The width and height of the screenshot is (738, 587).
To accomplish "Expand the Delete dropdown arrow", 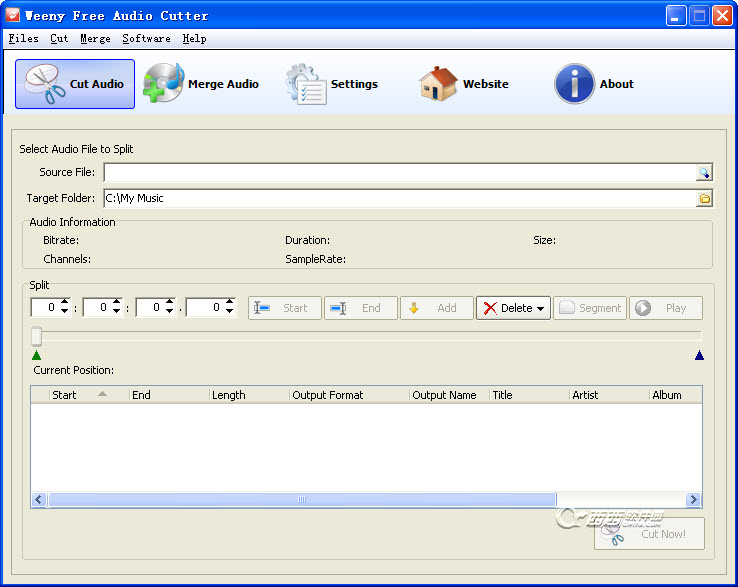I will (541, 308).
